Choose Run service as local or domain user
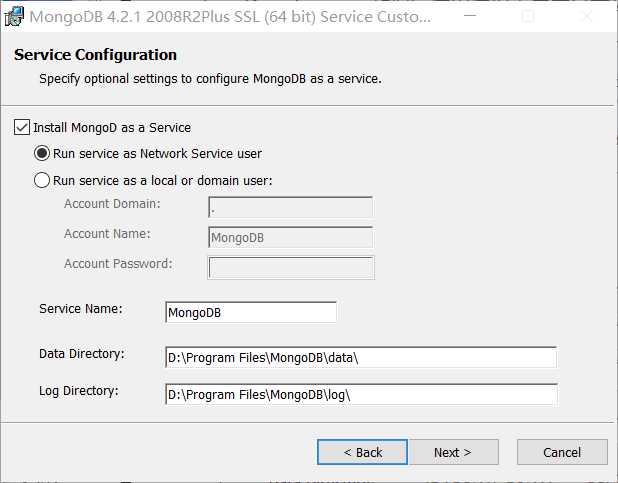Viewport: 618px width, 483px height. (42, 181)
